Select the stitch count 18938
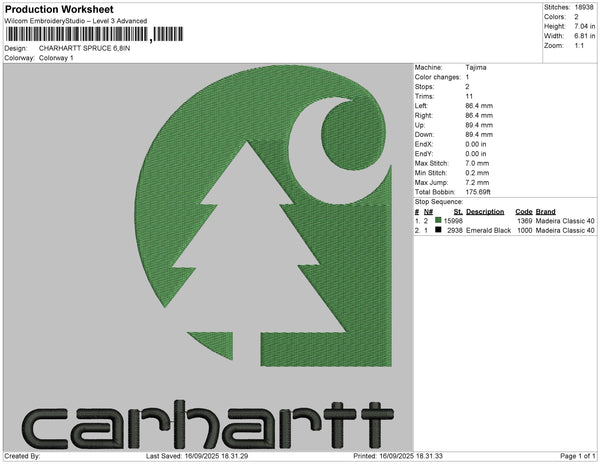This screenshot has width=600, height=464. click(584, 7)
